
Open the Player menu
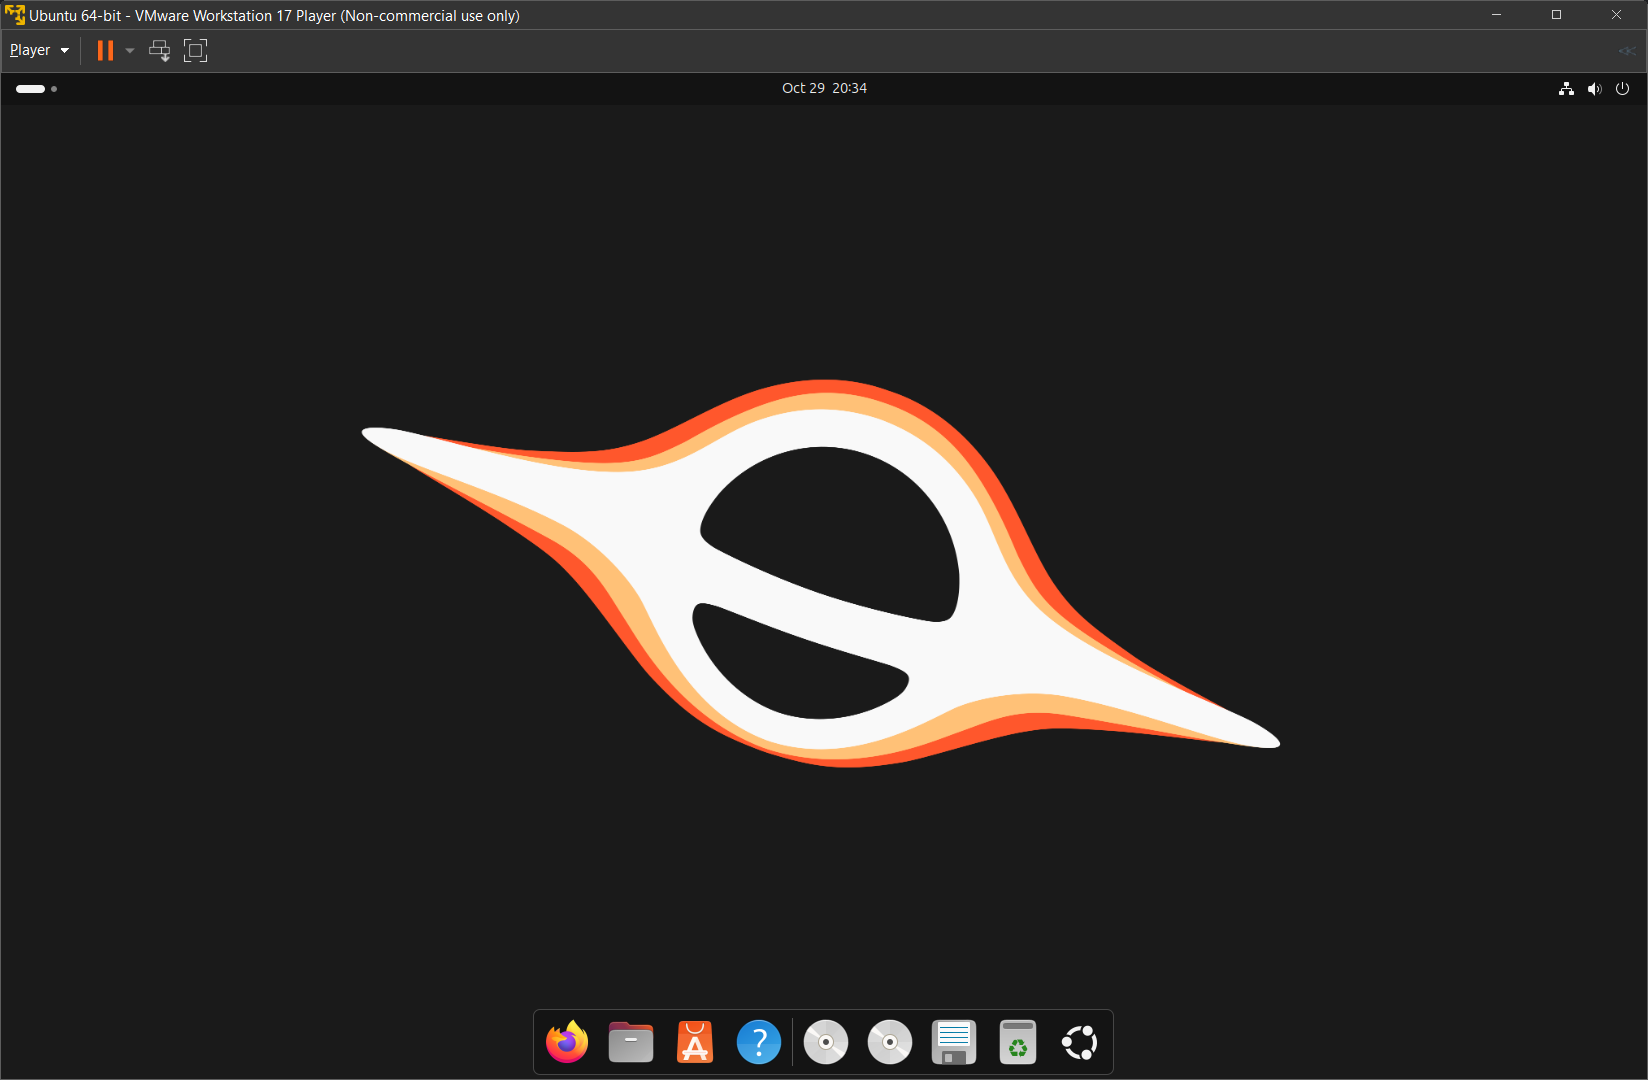coord(39,50)
